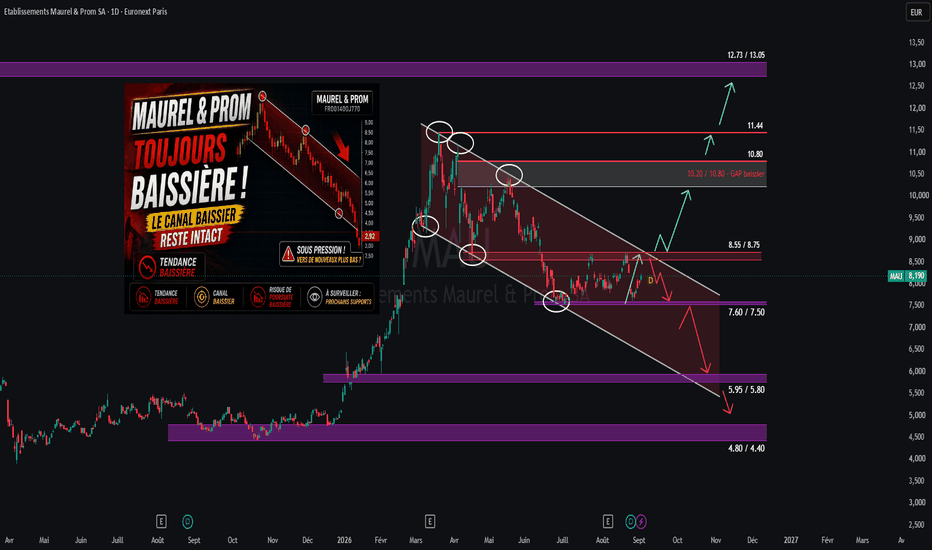Select the "12.73 / 13.05" label
The image size is (932, 550).
pos(746,55)
